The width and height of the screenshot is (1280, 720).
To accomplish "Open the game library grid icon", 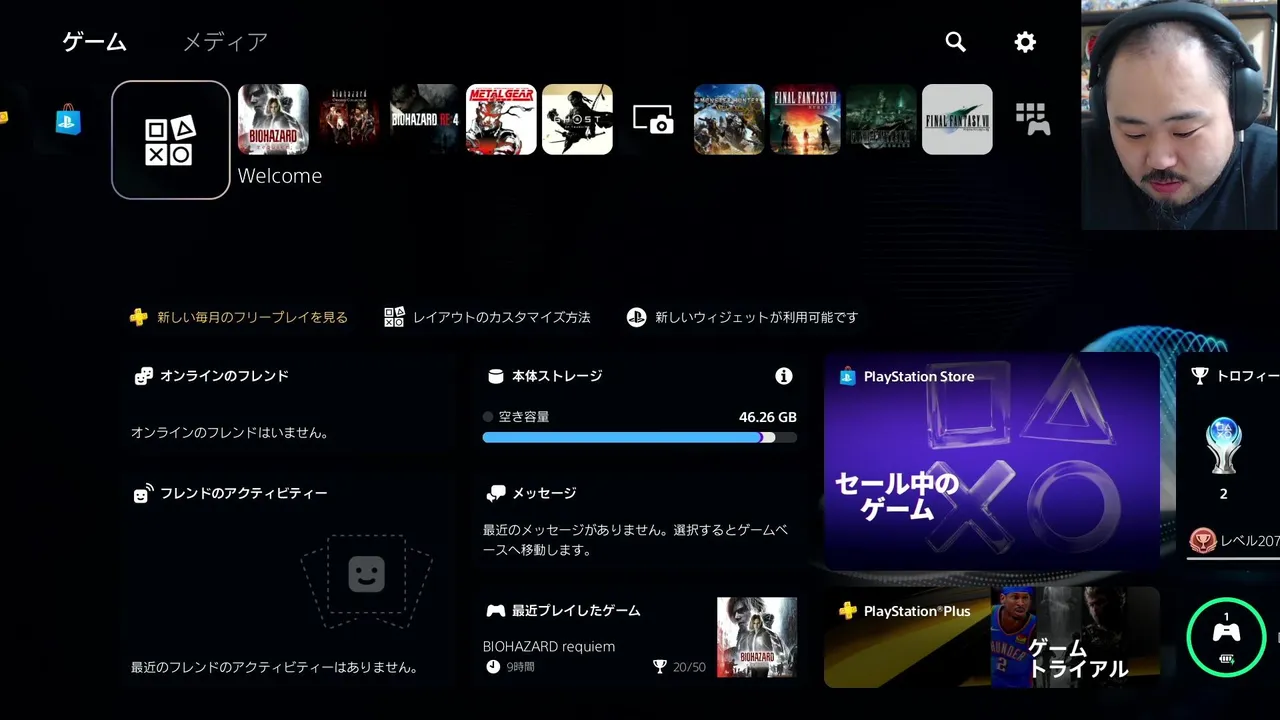I will (x=1033, y=119).
